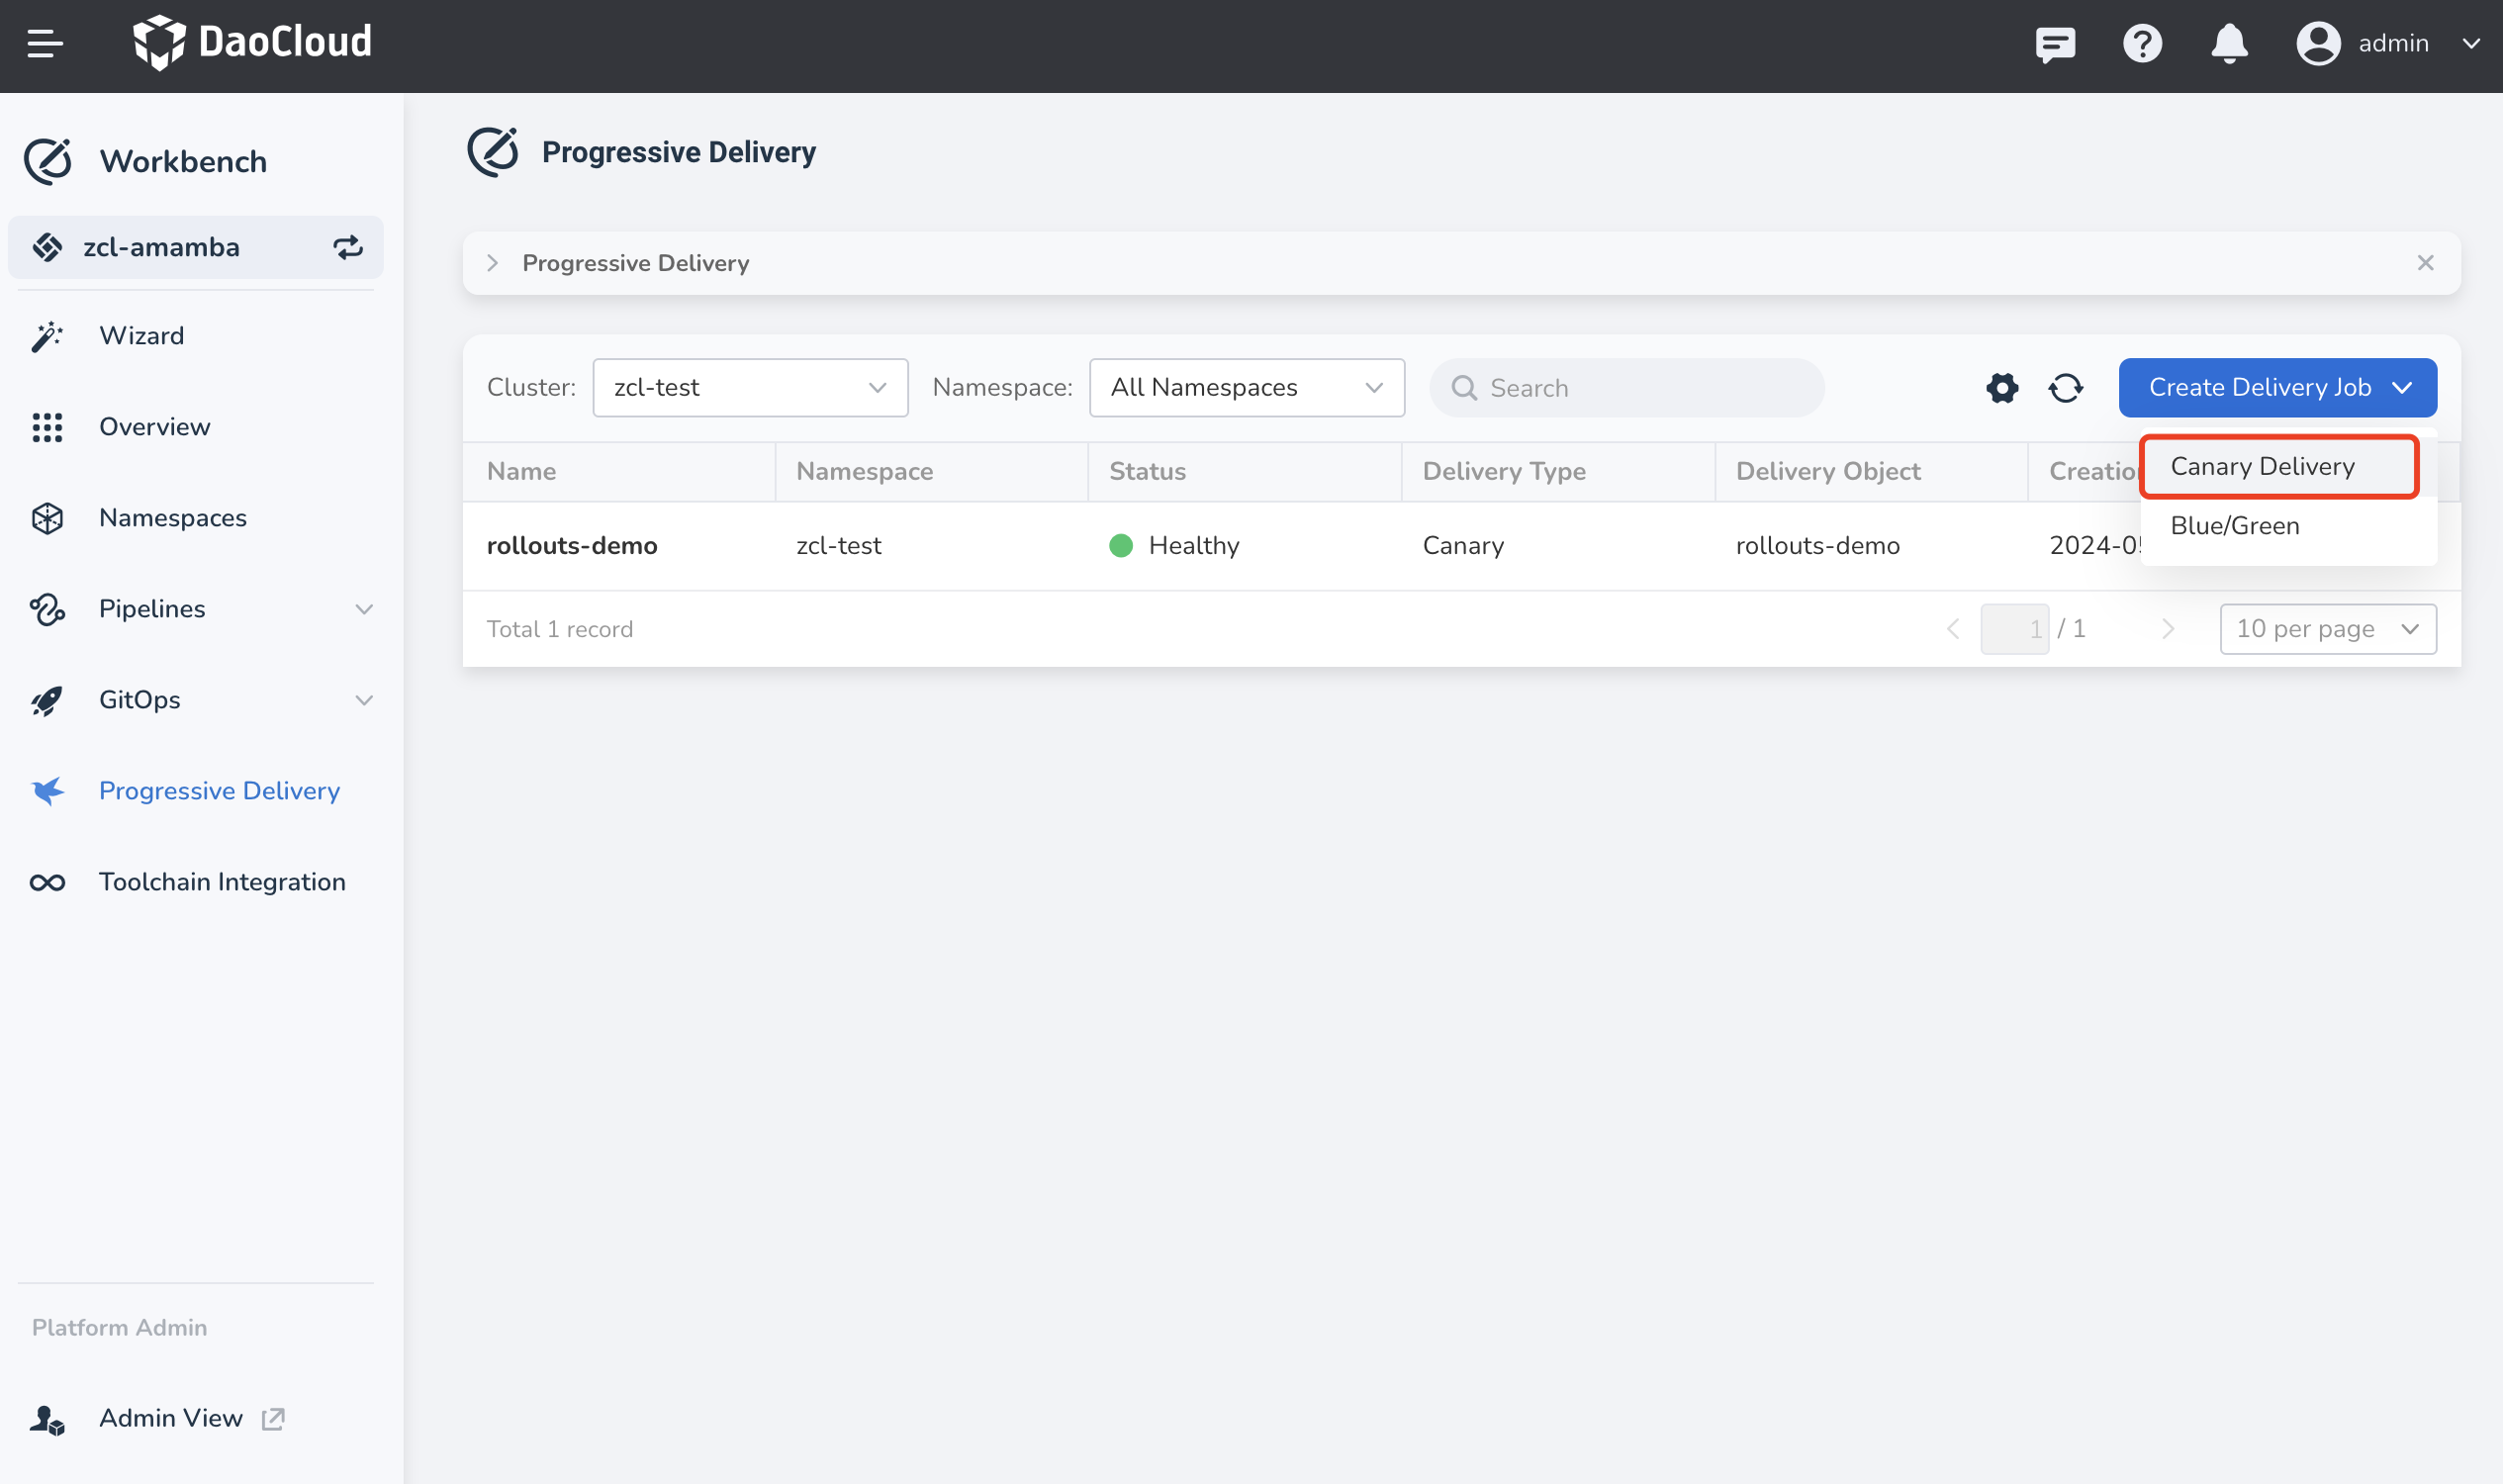The width and height of the screenshot is (2503, 1484).
Task: Select Blue/Green from the menu
Action: tap(2234, 526)
